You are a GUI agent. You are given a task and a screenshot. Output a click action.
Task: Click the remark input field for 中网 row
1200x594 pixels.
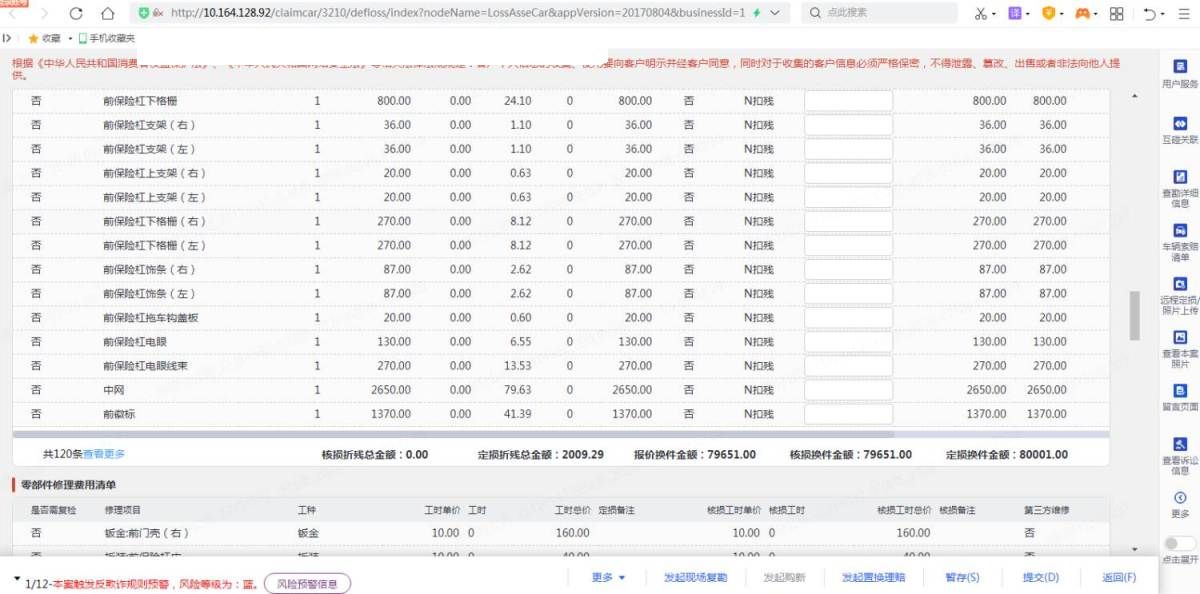(848, 390)
